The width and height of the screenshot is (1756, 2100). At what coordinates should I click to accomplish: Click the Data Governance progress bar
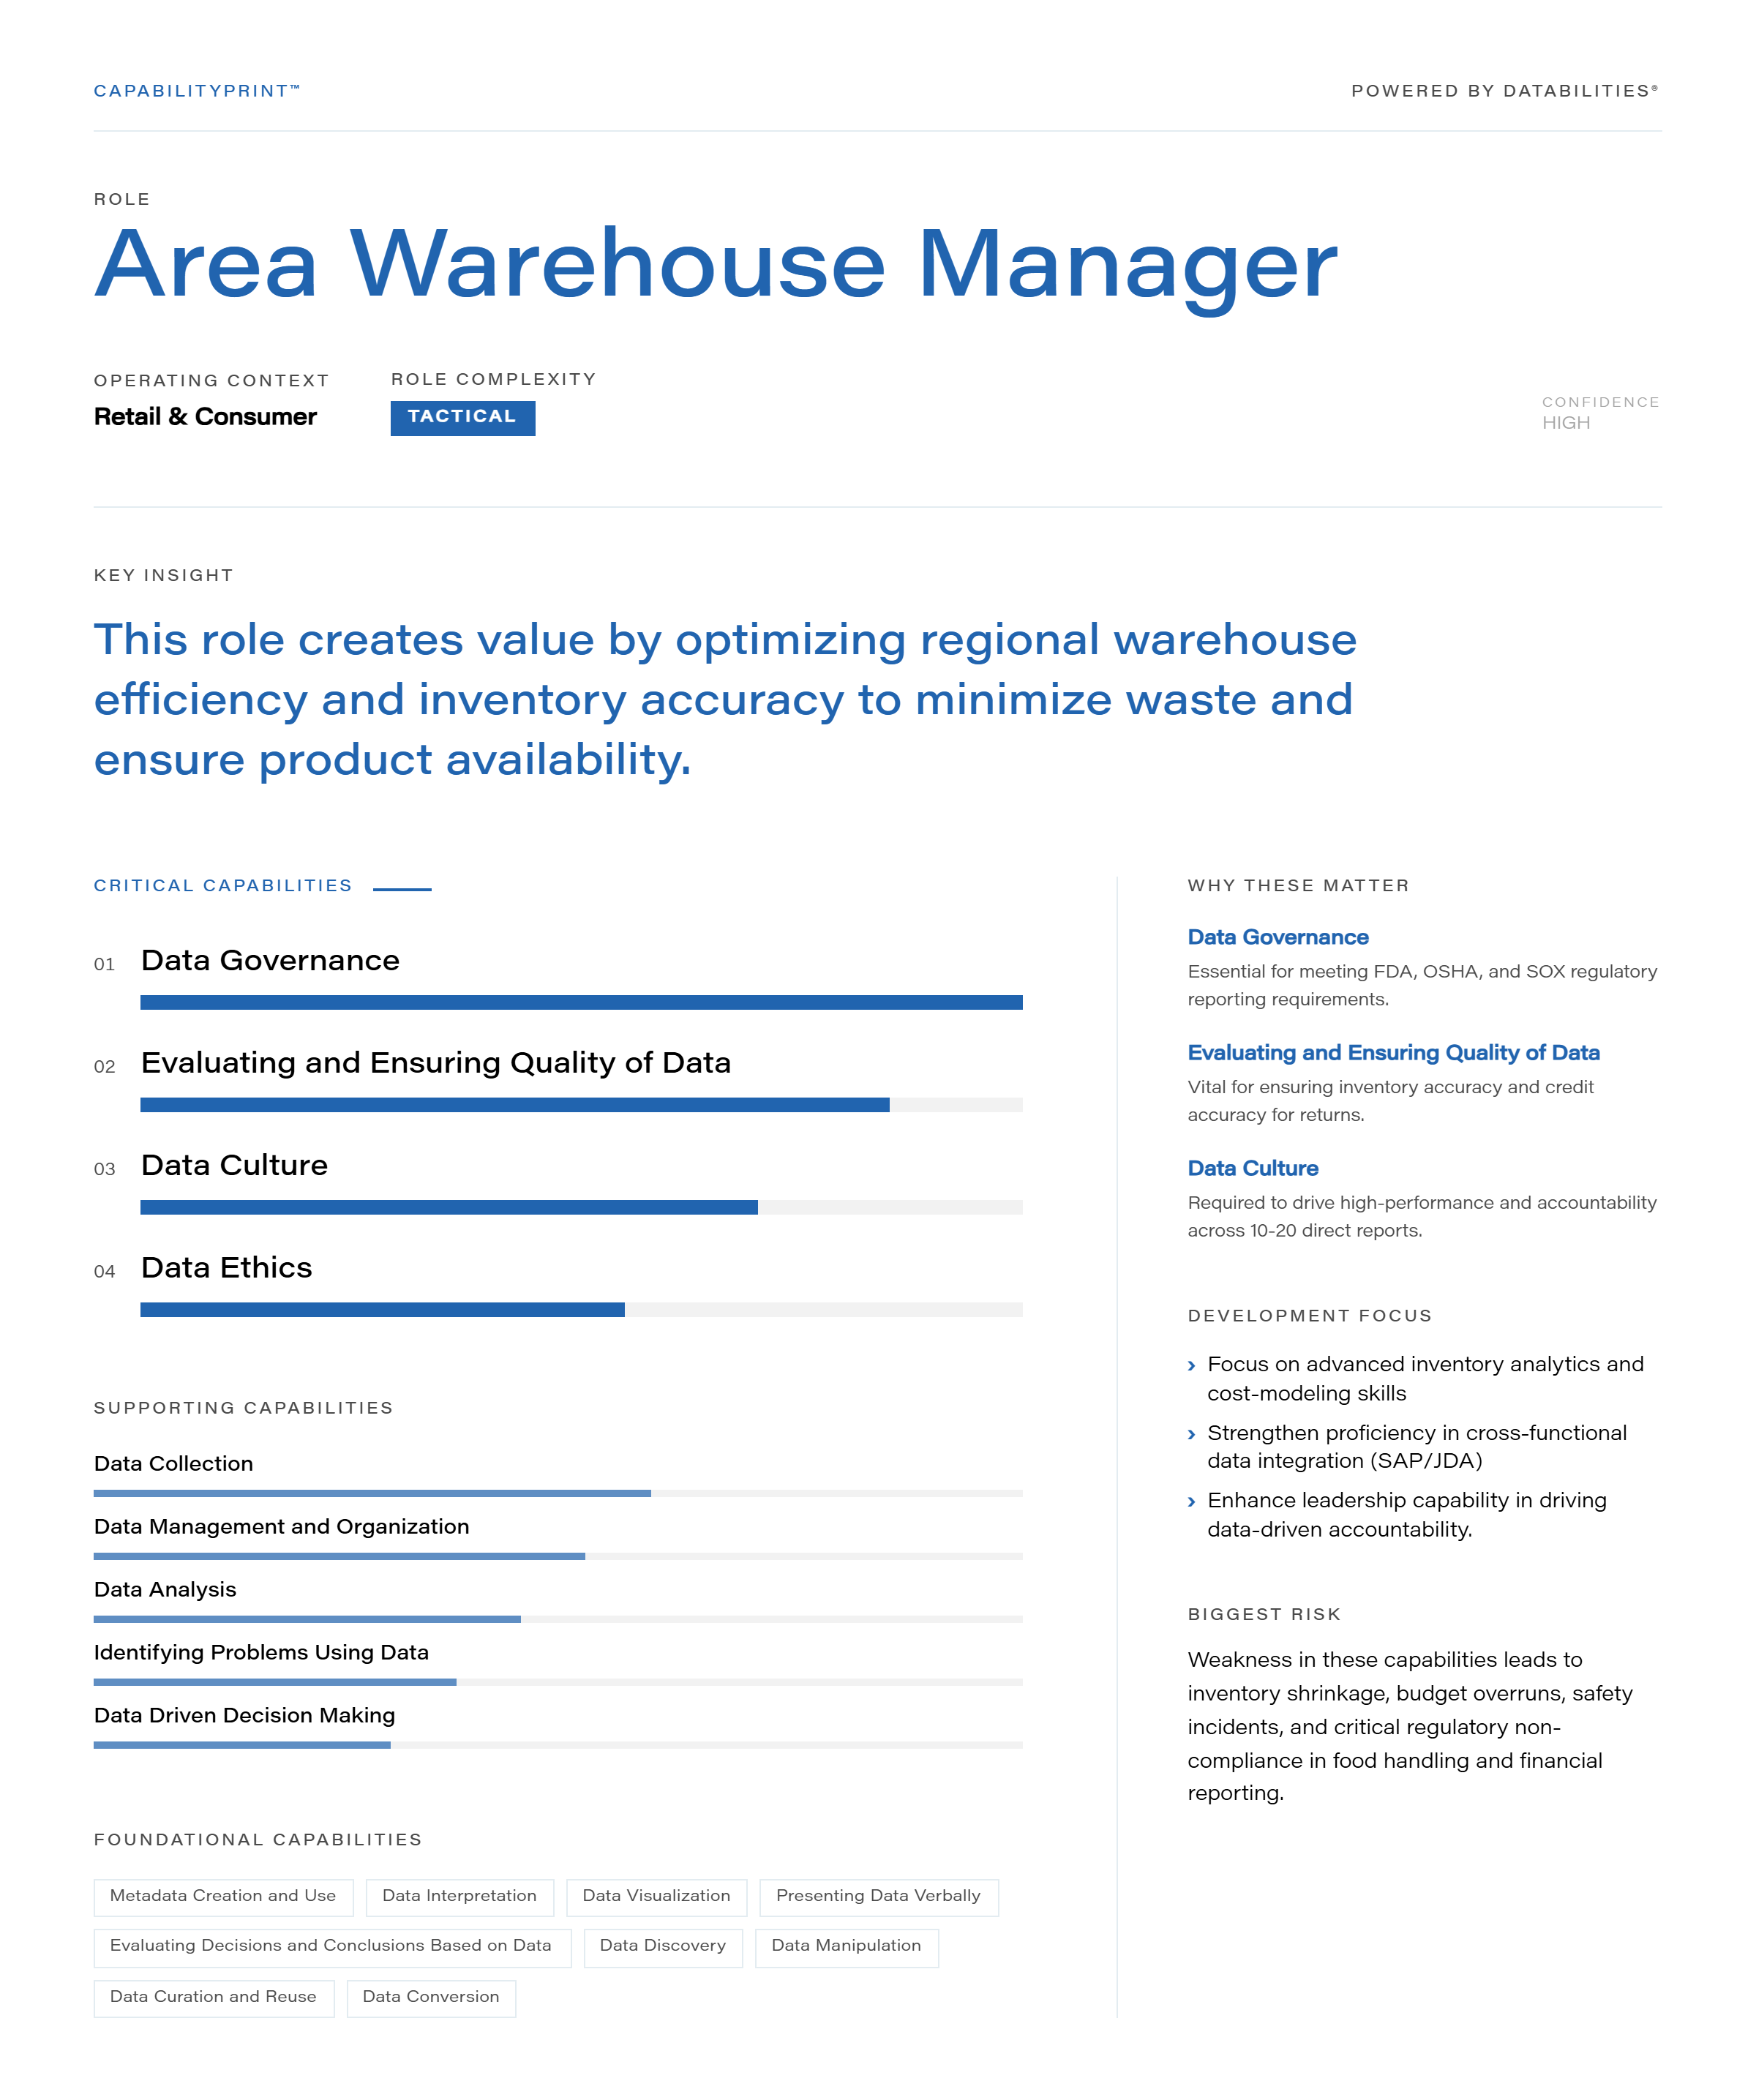click(x=581, y=1002)
